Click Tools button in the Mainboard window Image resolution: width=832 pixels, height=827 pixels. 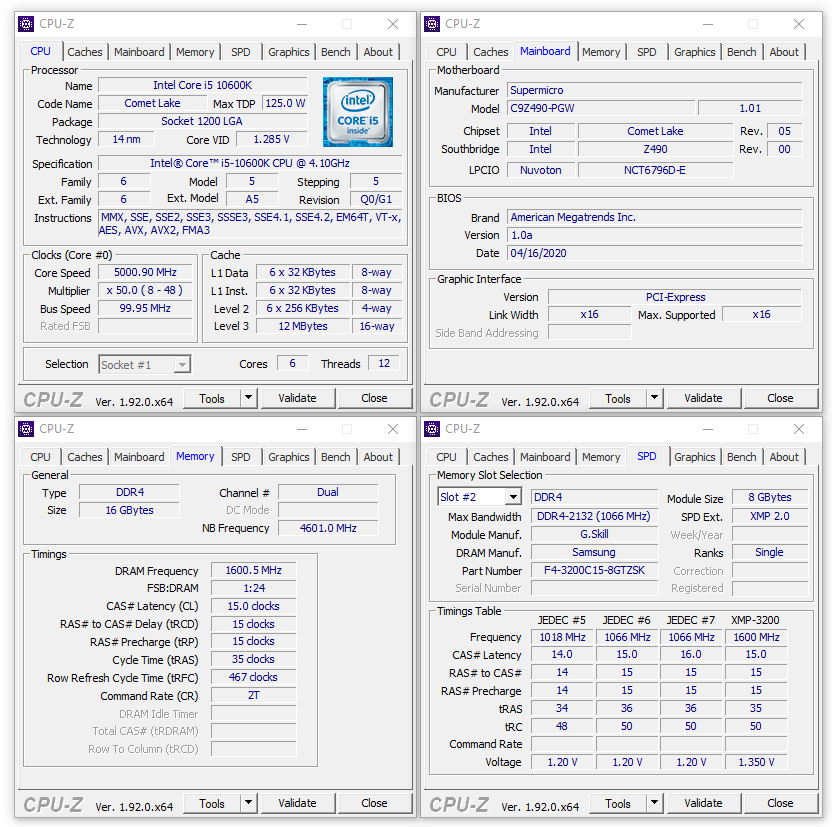[x=618, y=398]
